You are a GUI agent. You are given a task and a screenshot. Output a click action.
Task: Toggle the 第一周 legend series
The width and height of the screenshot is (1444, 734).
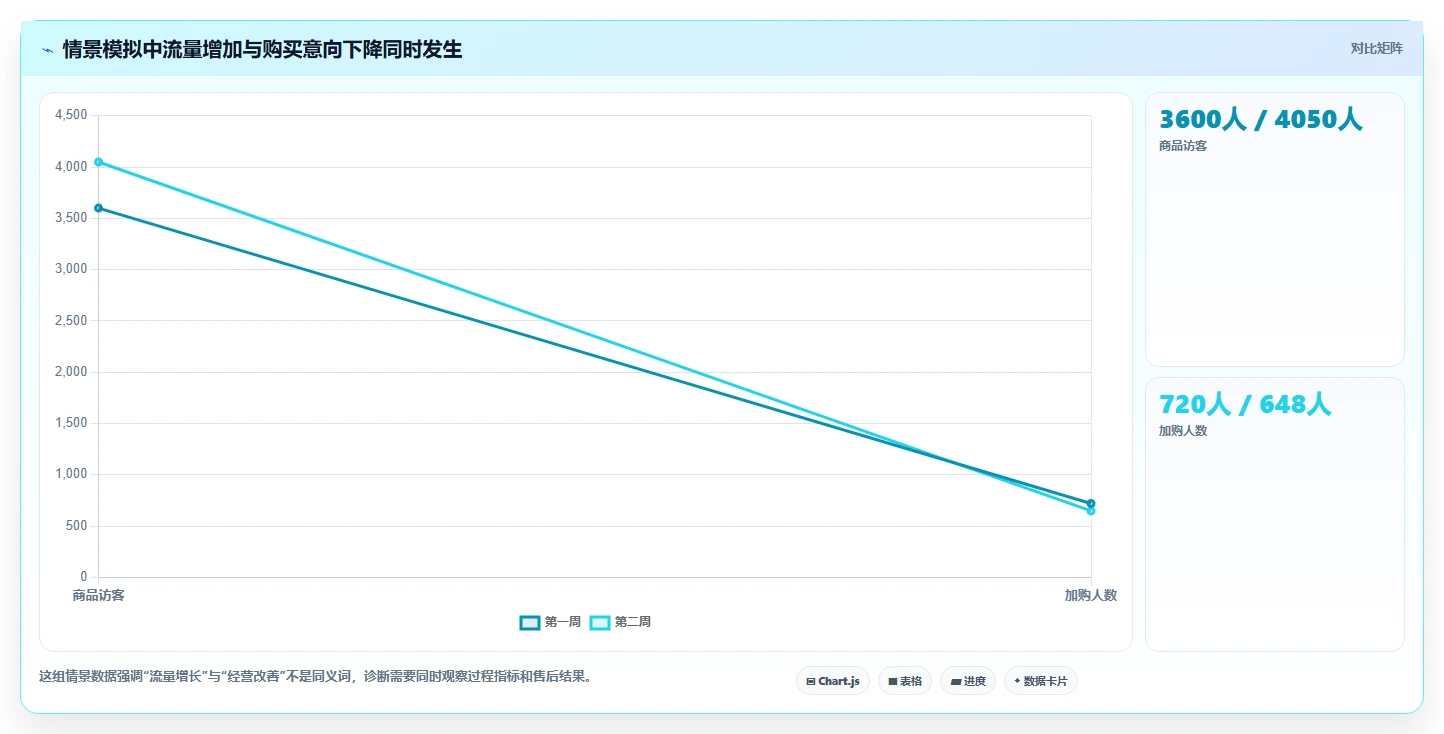[x=550, y=622]
